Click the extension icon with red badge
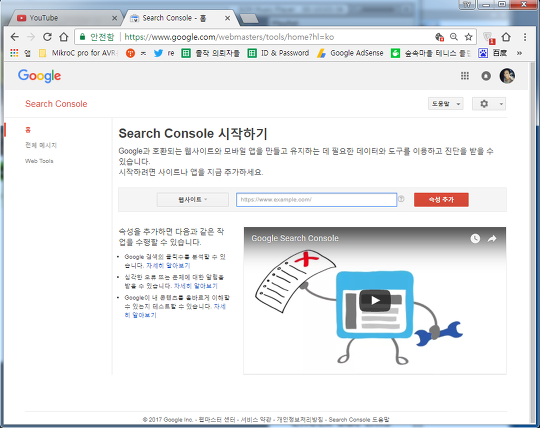 point(489,38)
